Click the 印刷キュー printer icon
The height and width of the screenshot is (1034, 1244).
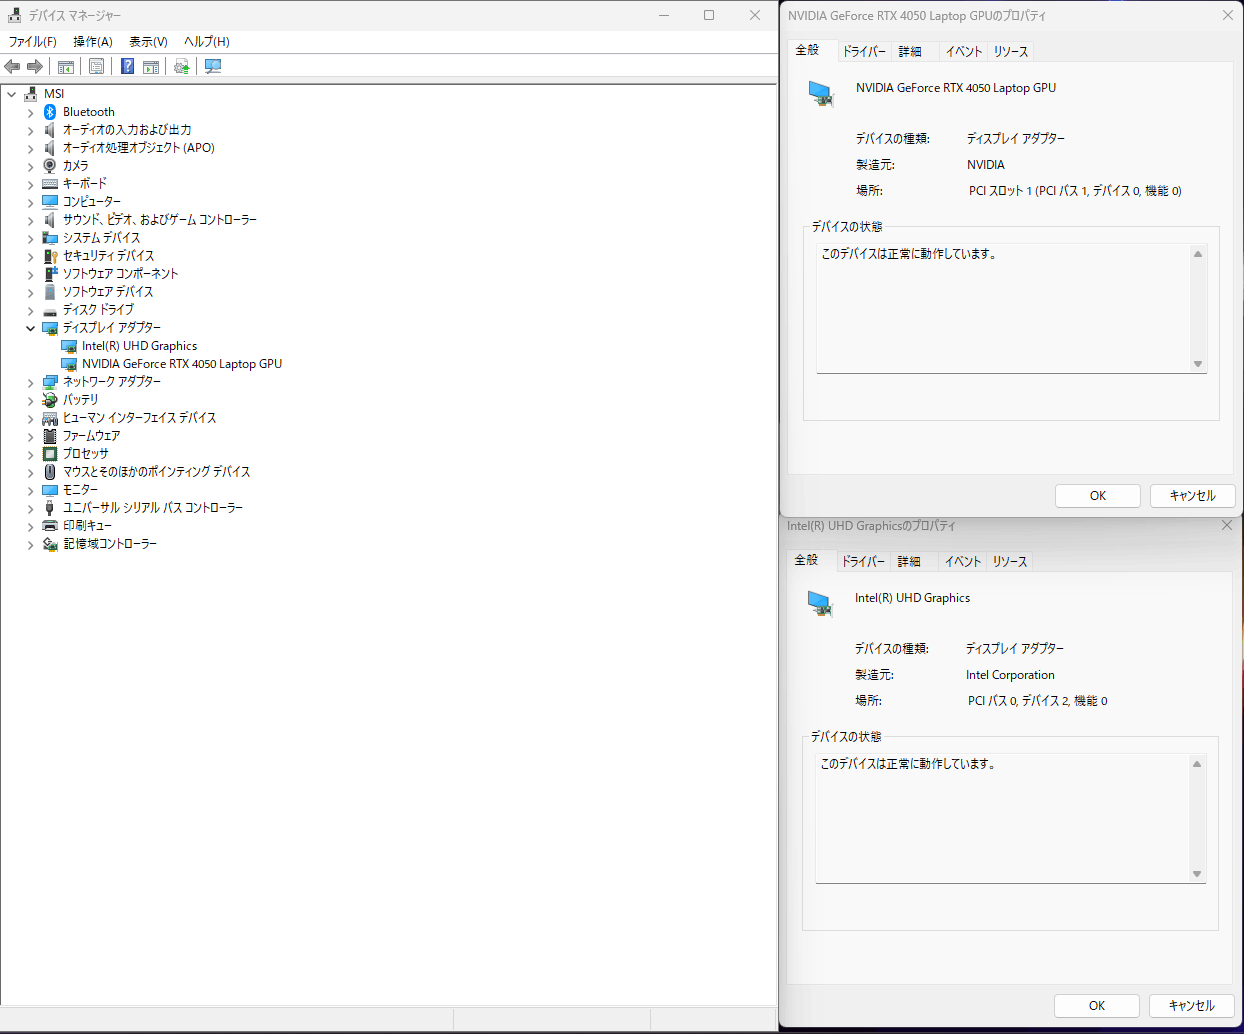pyautogui.click(x=50, y=526)
